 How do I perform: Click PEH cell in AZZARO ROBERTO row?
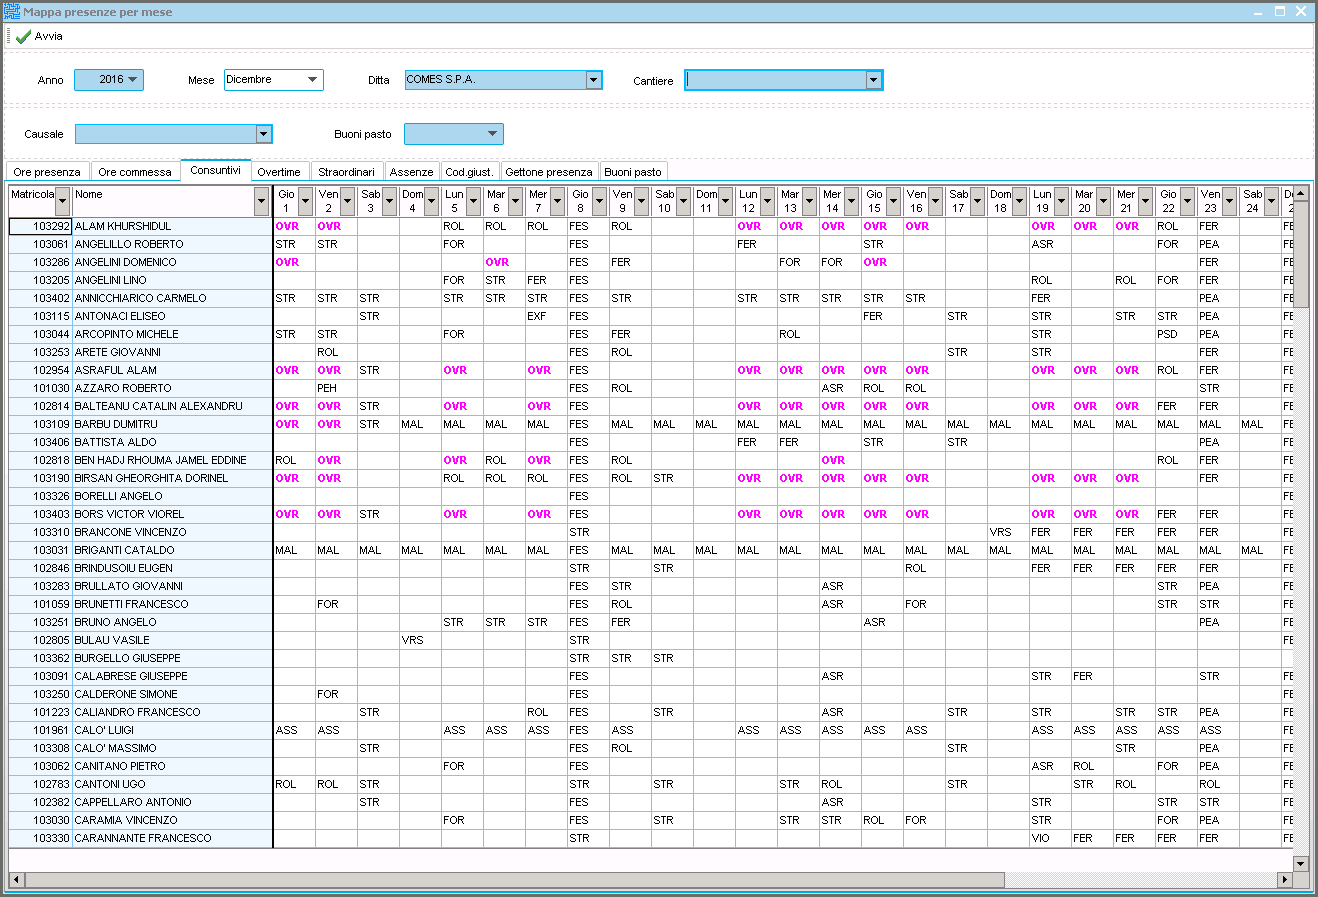click(x=336, y=388)
